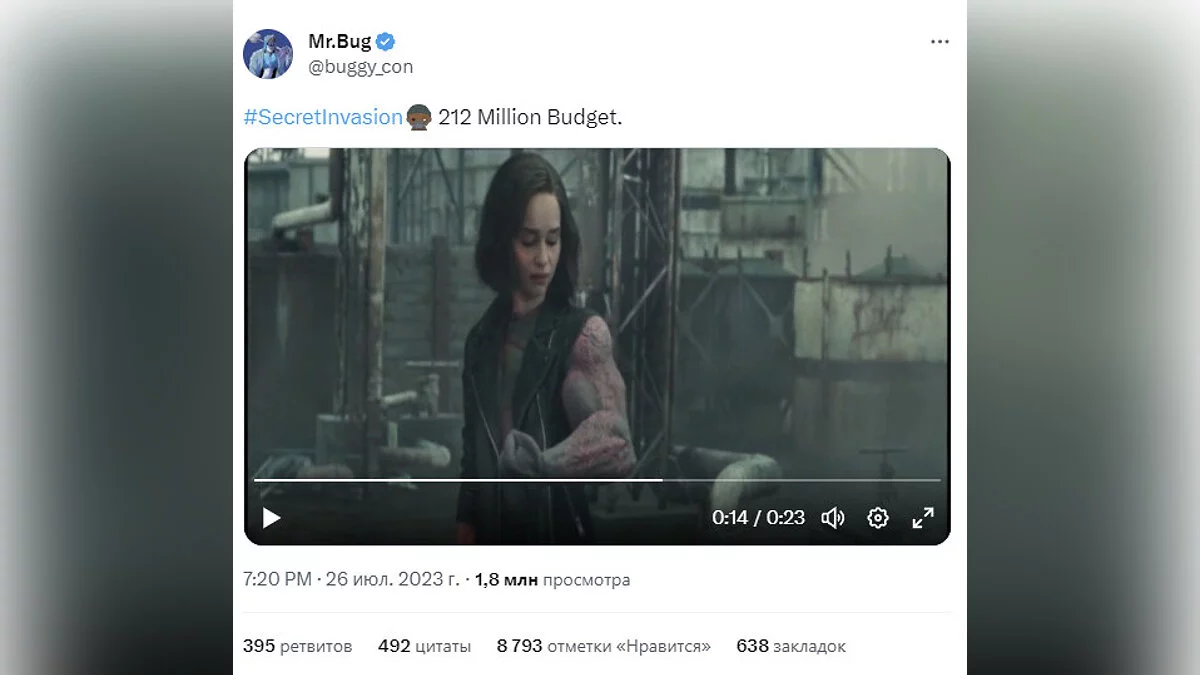The image size is (1200, 675).
Task: Open the #SecretInvasion hashtag
Action: coord(322,117)
